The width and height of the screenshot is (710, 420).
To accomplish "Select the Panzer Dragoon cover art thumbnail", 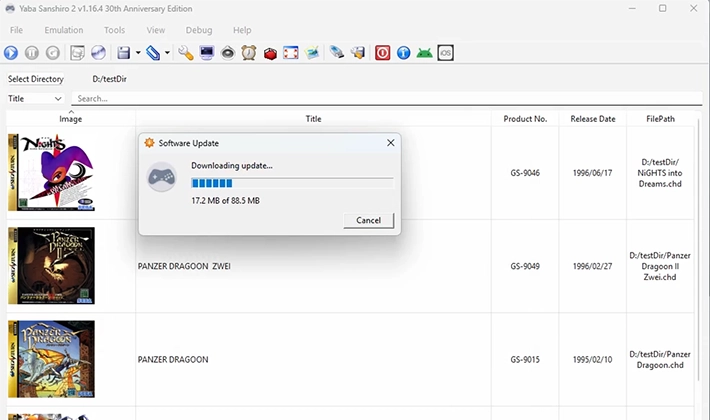I will [51, 359].
